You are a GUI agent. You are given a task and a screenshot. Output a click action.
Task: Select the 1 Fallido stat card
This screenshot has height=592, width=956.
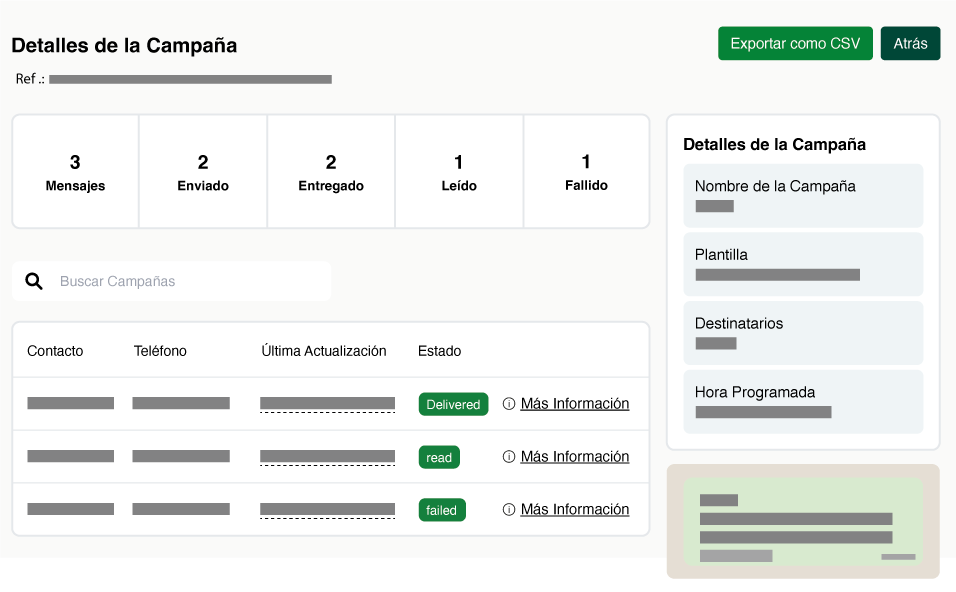click(x=586, y=171)
